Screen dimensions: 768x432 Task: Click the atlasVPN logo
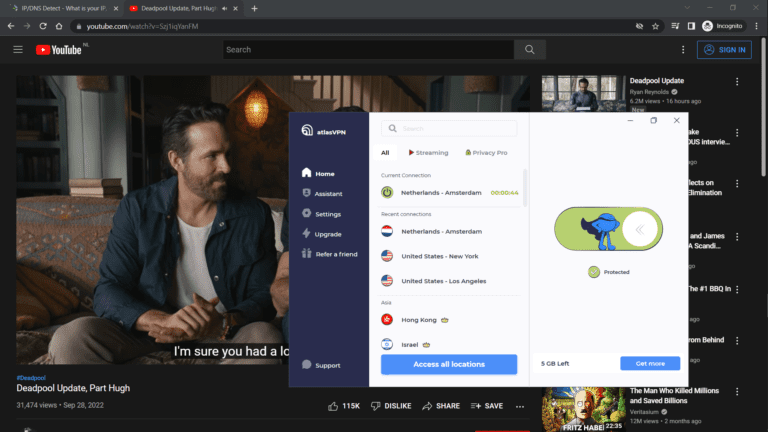[x=323, y=131]
